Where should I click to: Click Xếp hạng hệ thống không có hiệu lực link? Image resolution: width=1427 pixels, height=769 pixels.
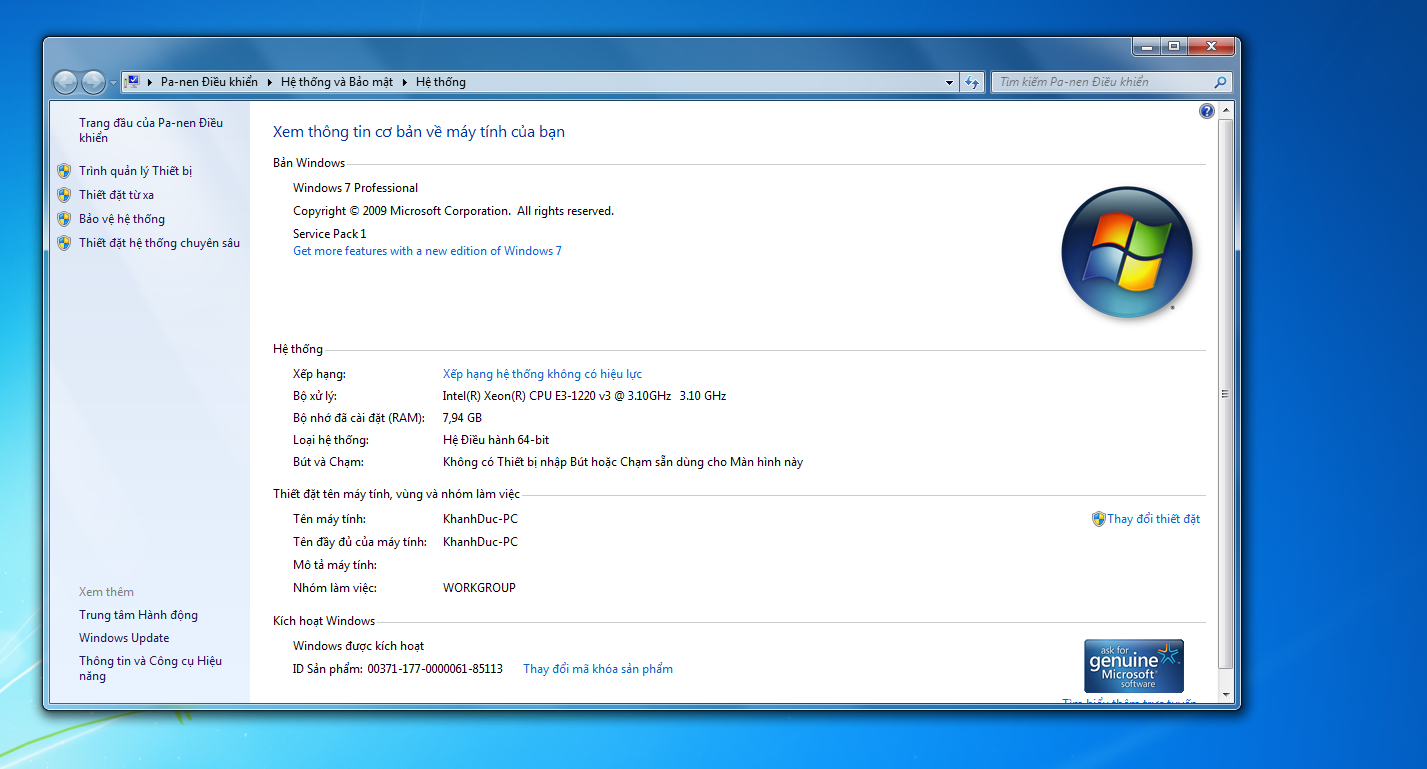tap(542, 374)
